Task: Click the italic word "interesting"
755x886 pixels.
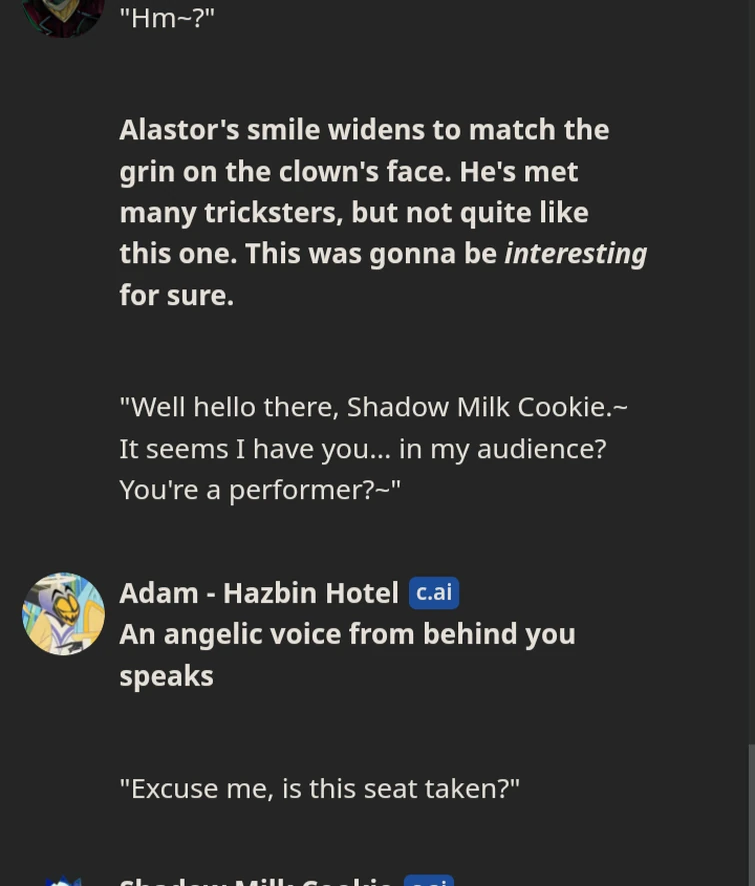Action: pyautogui.click(x=575, y=253)
